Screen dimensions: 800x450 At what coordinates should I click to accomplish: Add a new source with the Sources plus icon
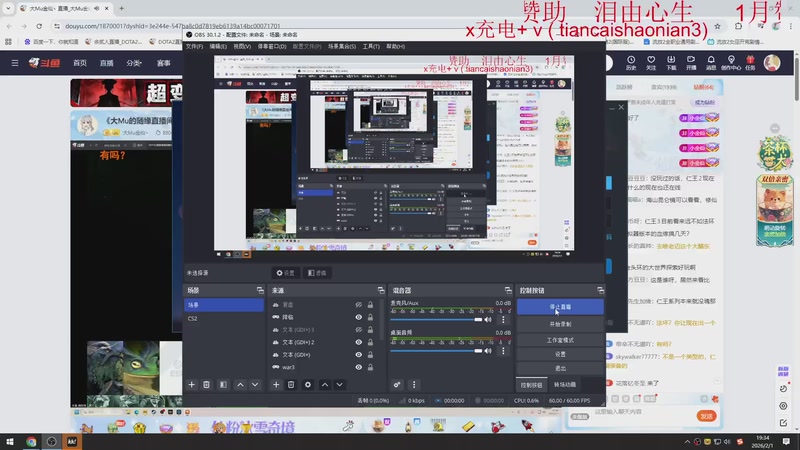pyautogui.click(x=276, y=385)
